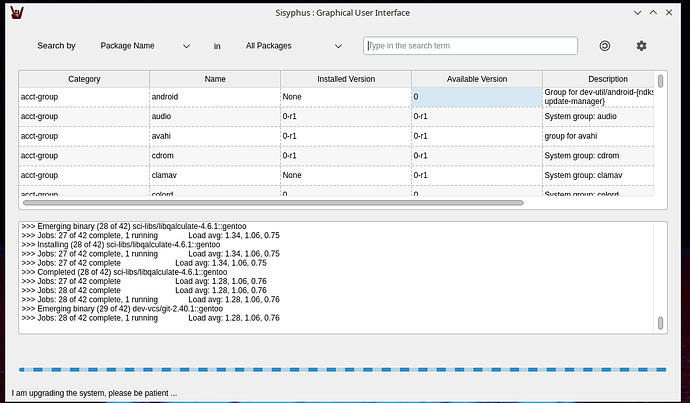690x403 pixels.
Task: Select the android package name cell
Action: click(215, 97)
